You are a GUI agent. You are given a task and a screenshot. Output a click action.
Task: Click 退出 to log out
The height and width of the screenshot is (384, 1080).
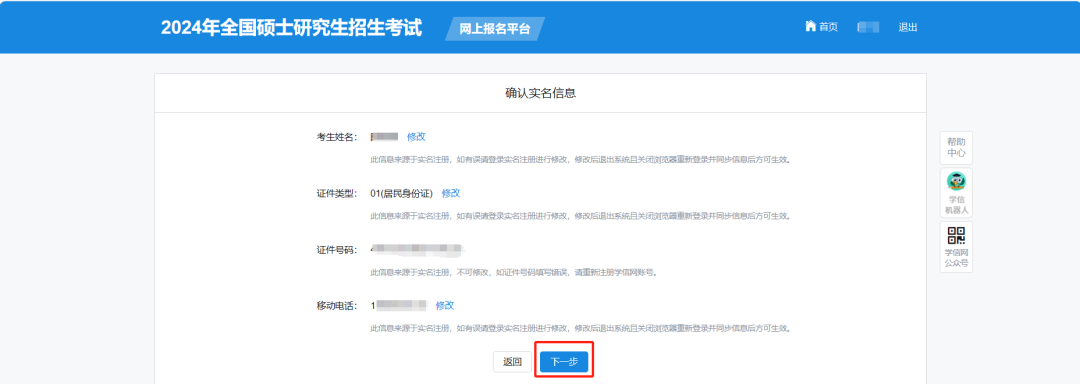[908, 27]
